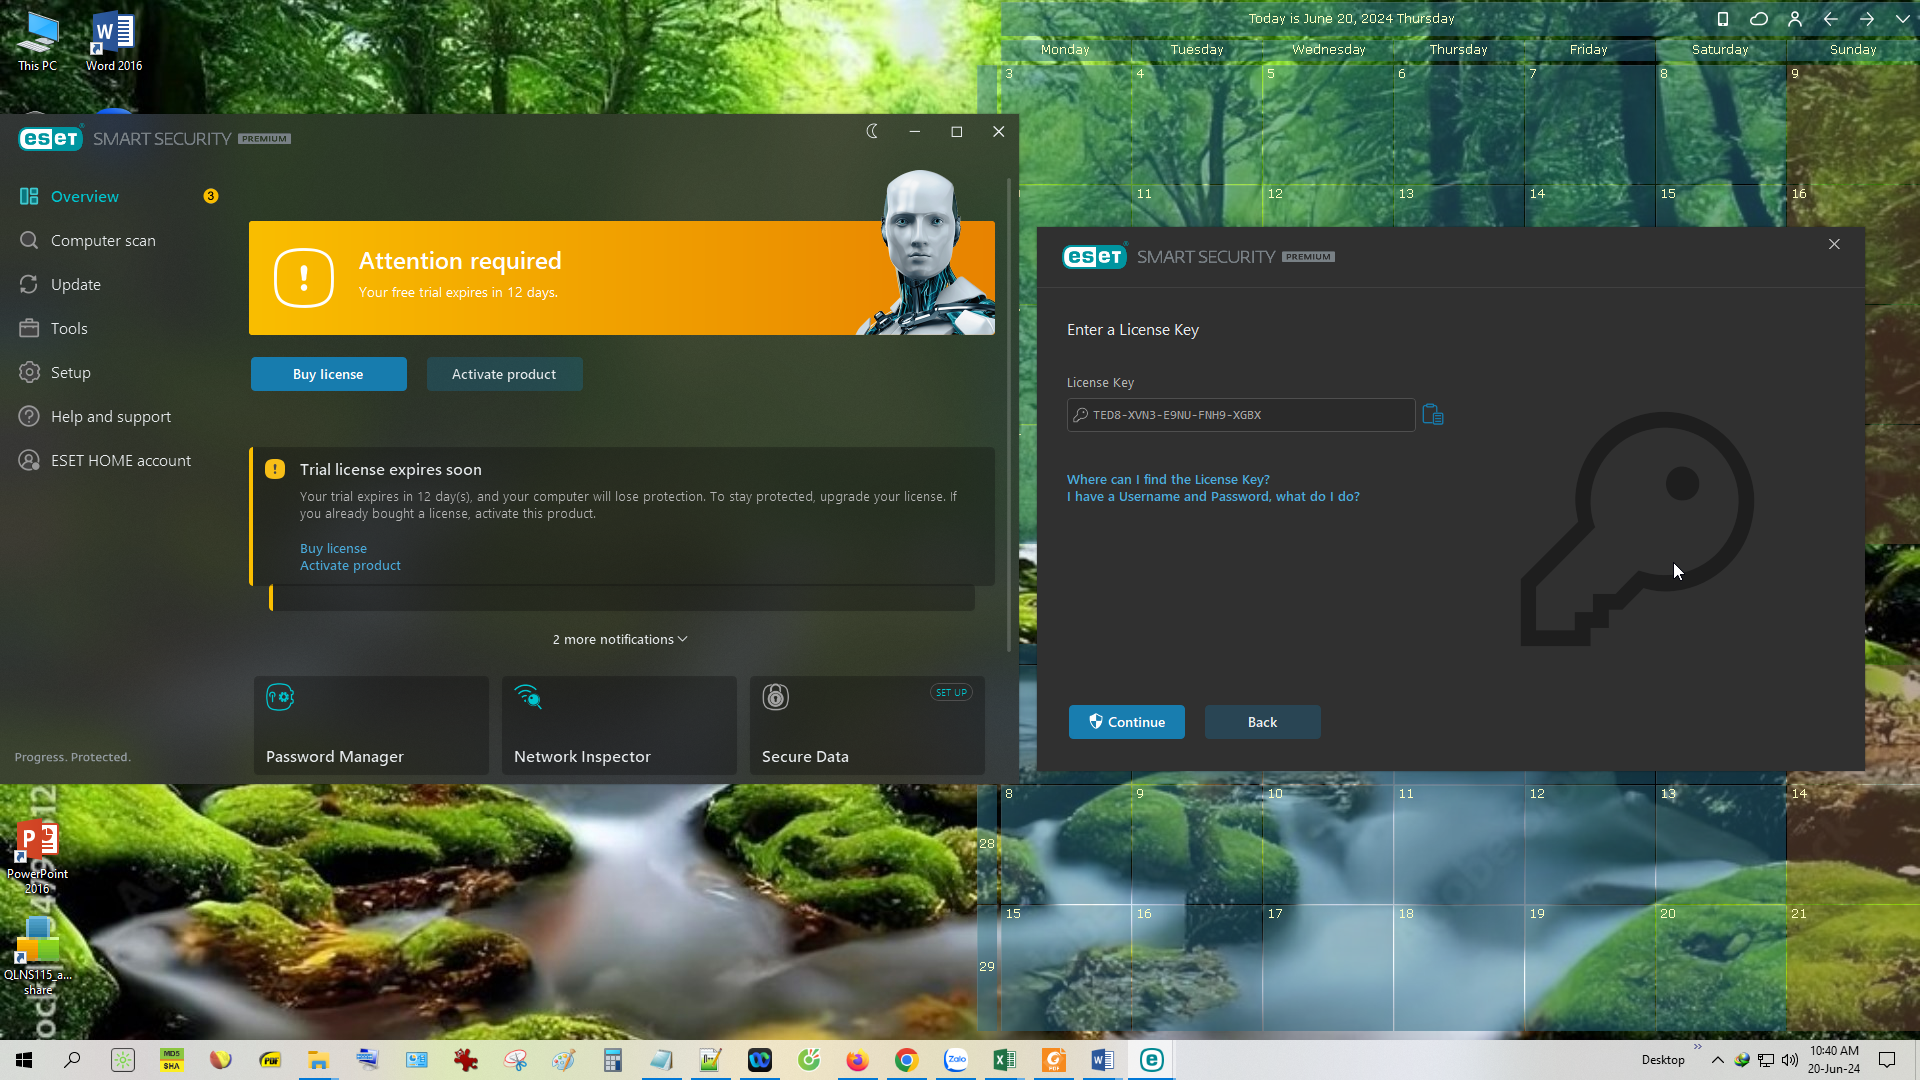Click 'Today is June 20, 2024 Thursday' text

pos(1351,19)
